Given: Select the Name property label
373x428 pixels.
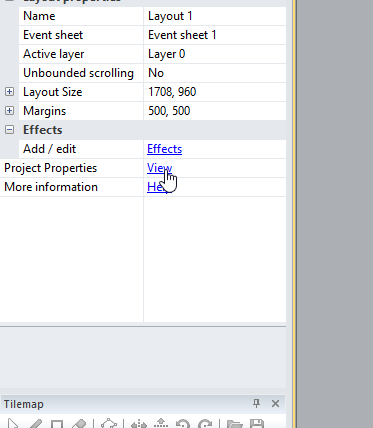Looking at the screenshot, I should [x=39, y=16].
